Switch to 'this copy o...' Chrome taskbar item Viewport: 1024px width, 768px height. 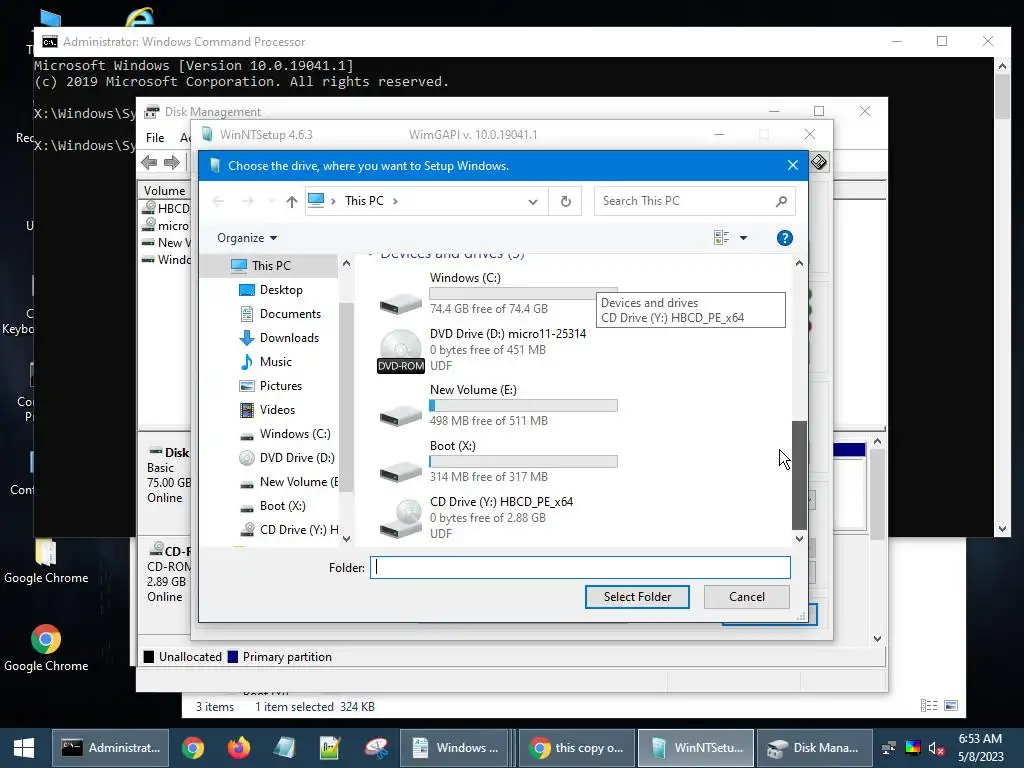pyautogui.click(x=577, y=748)
